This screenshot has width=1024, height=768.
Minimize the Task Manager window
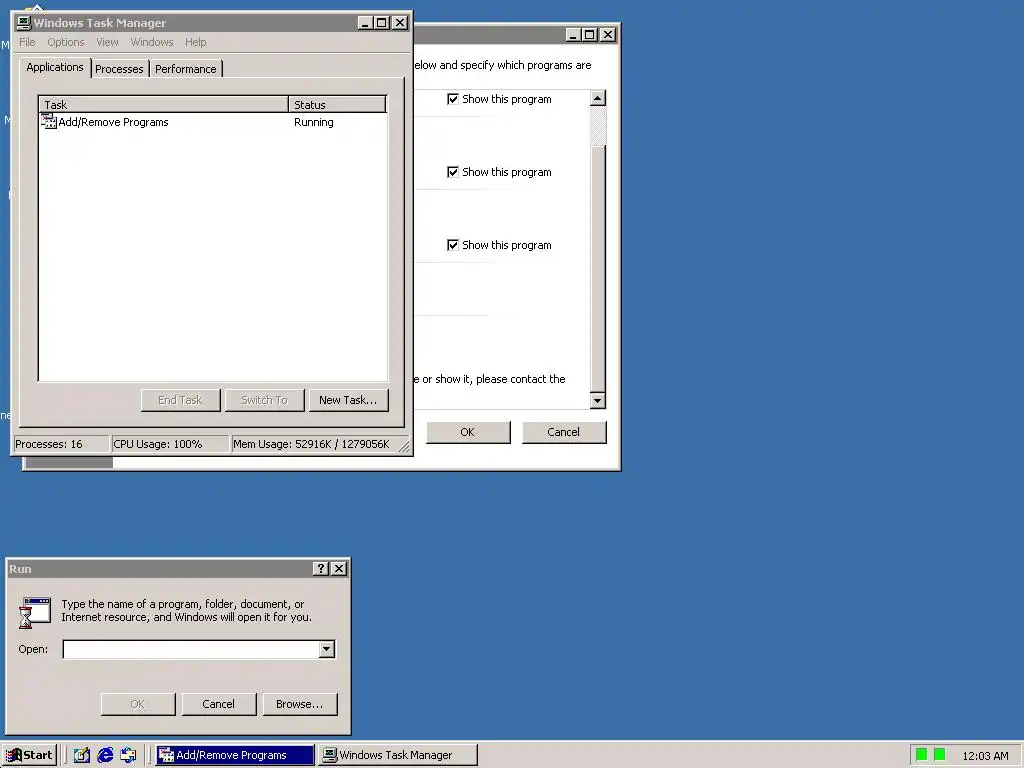366,23
